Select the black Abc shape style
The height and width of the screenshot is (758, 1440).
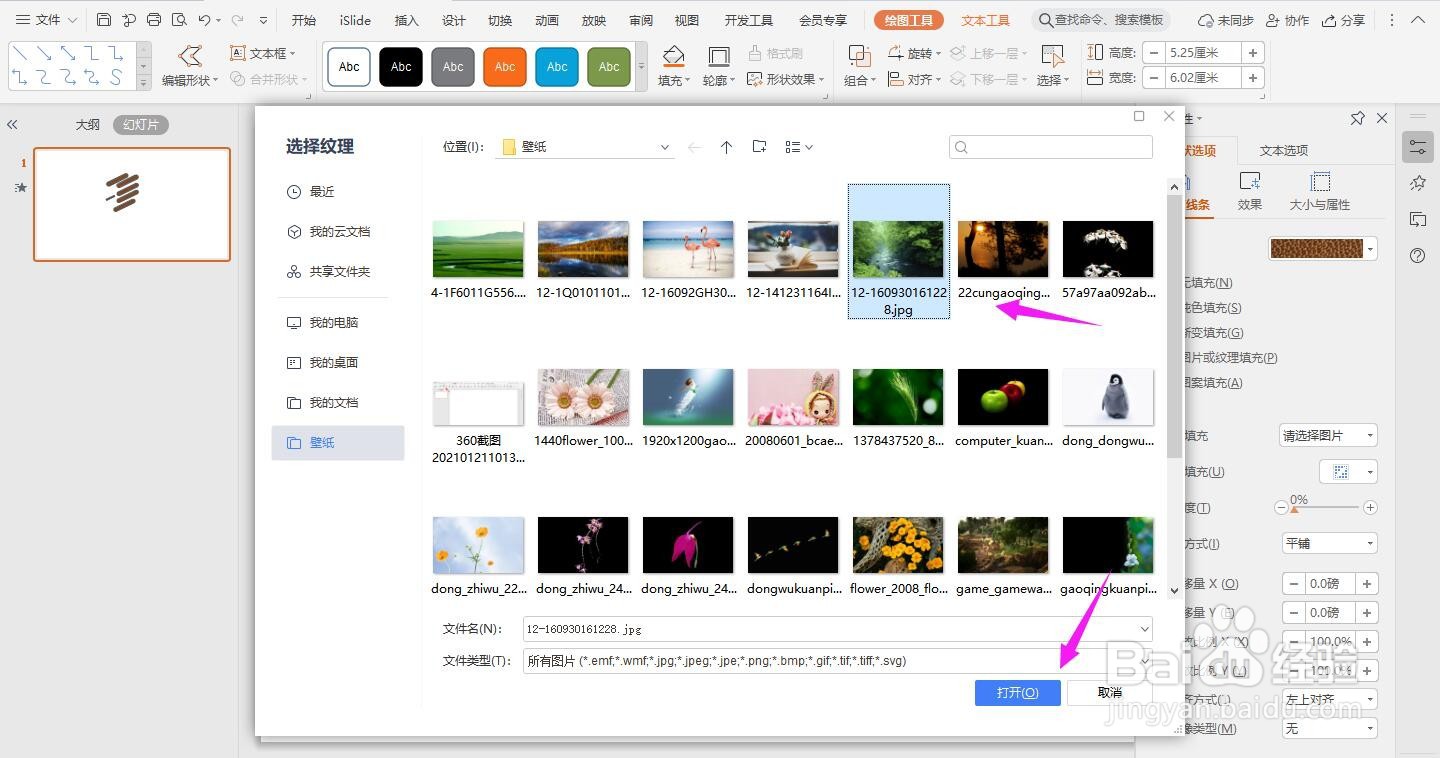tap(401, 67)
